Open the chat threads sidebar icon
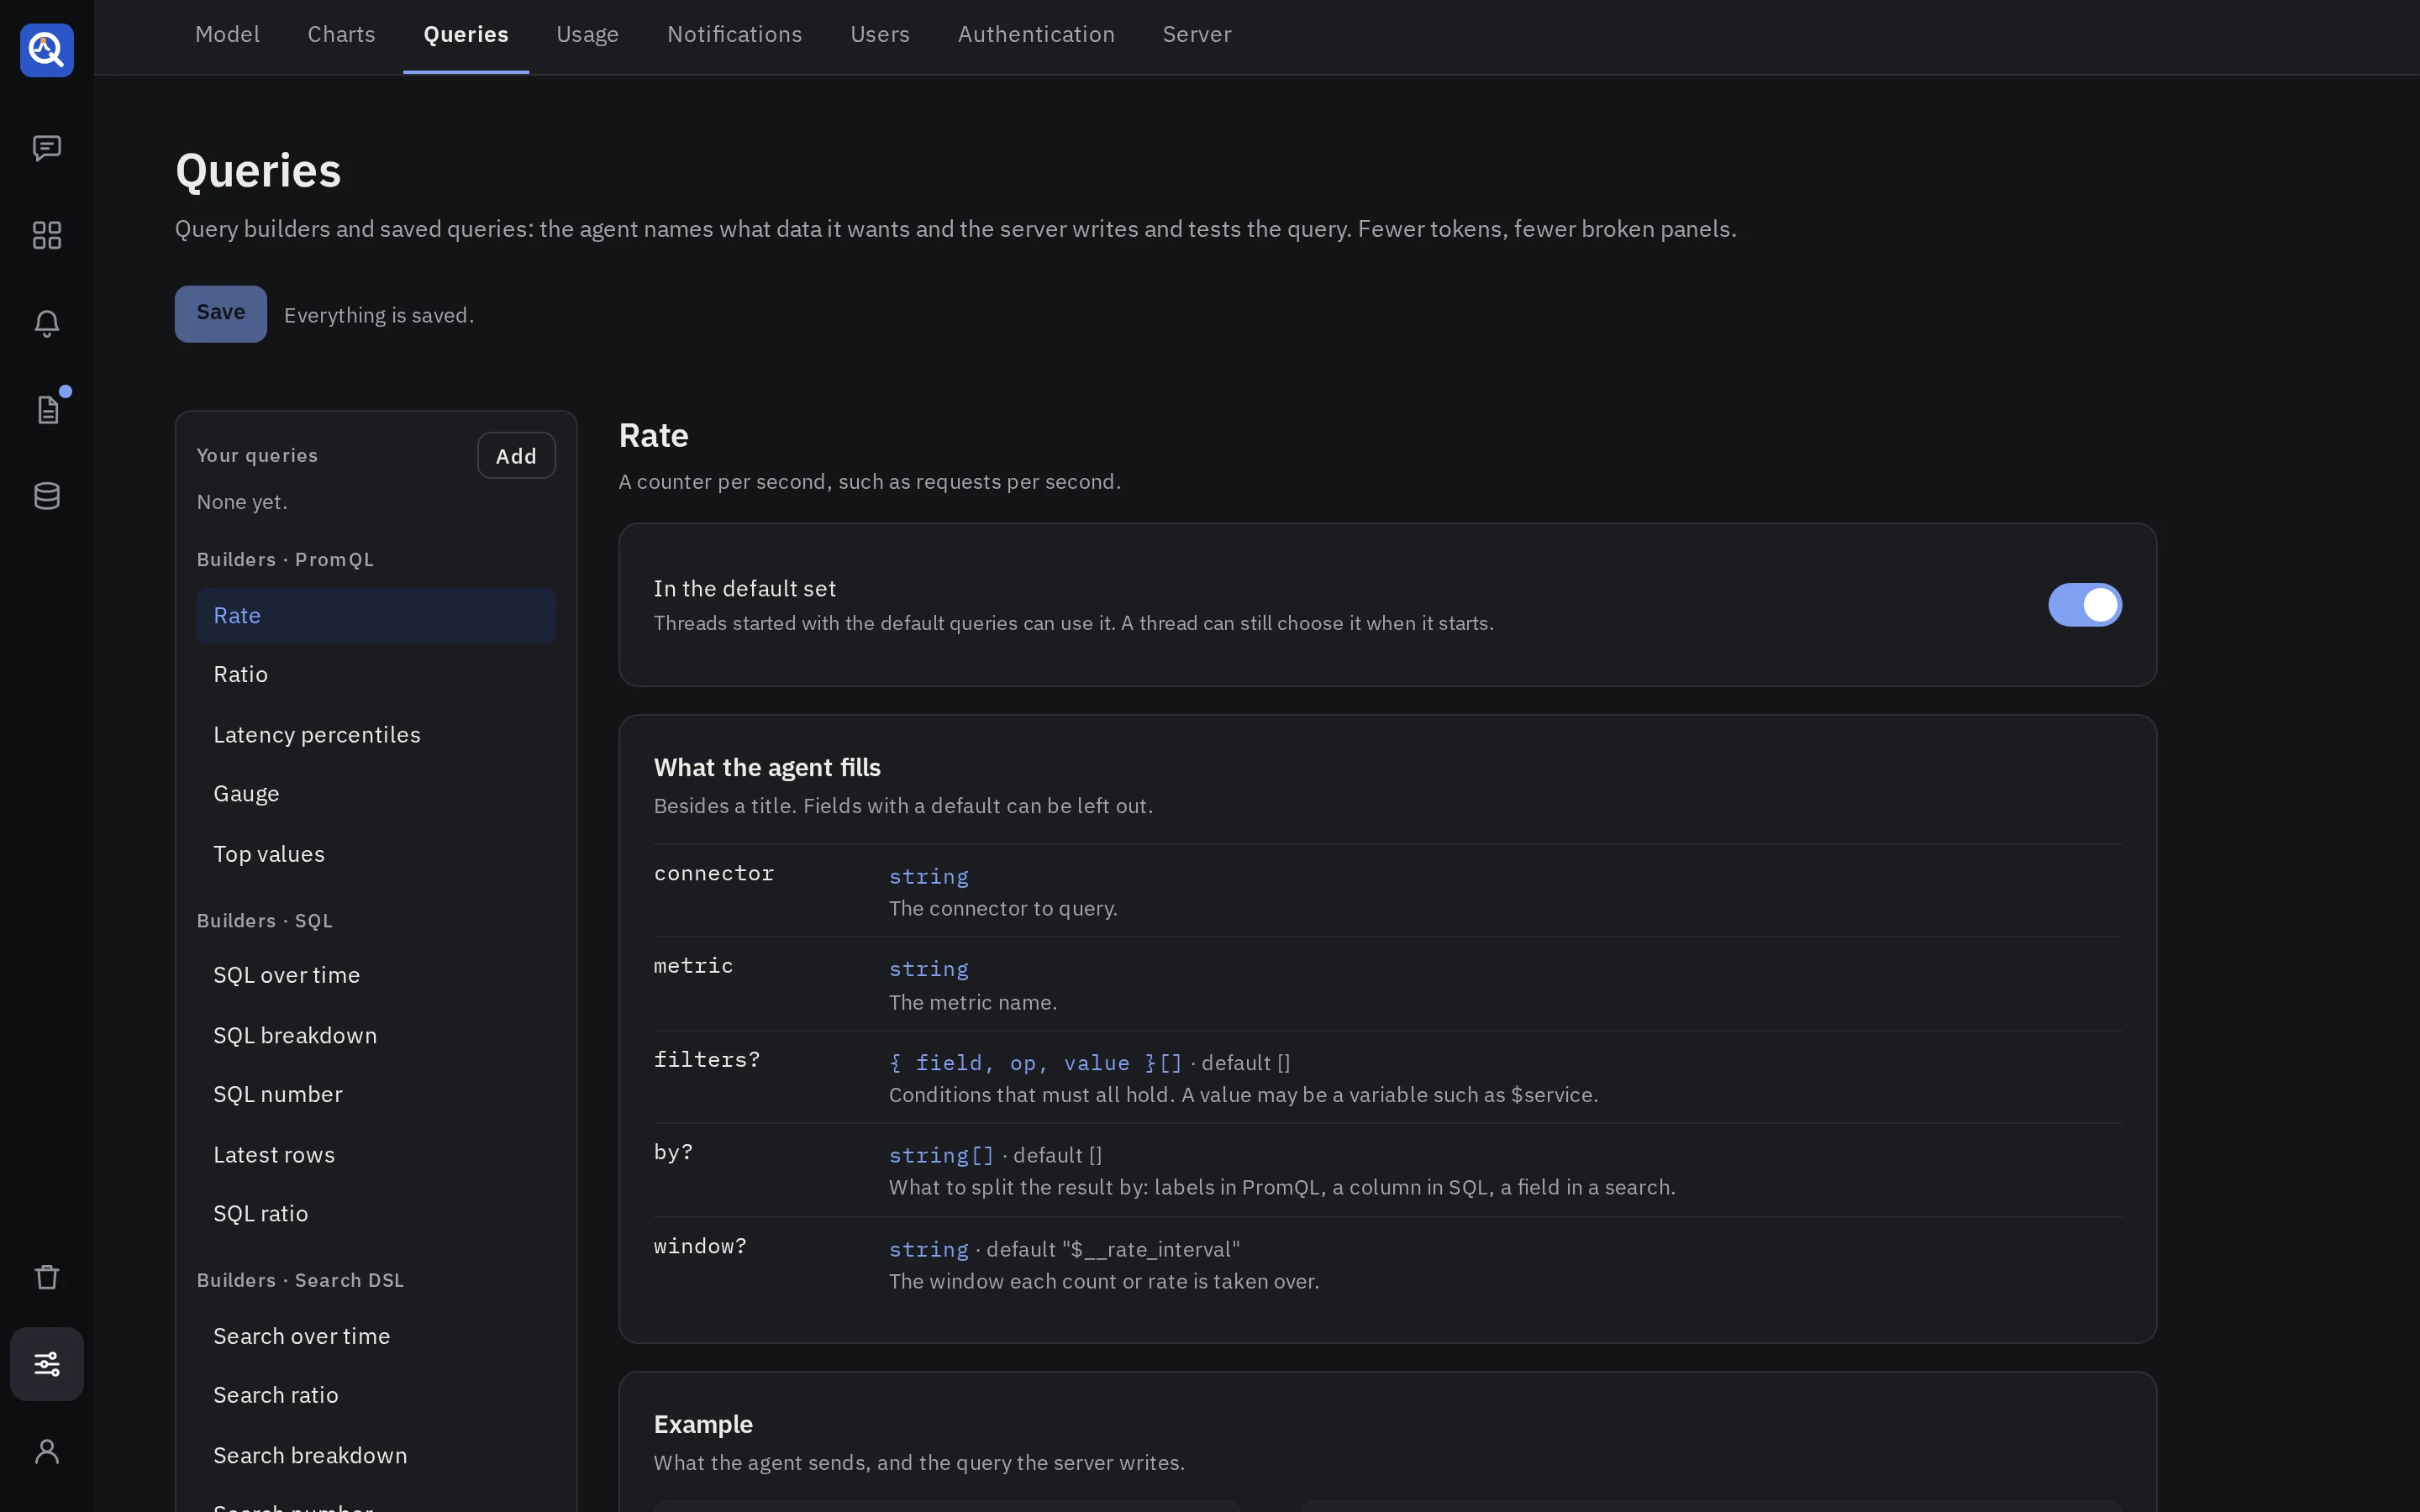This screenshot has height=1512, width=2420. (x=47, y=148)
